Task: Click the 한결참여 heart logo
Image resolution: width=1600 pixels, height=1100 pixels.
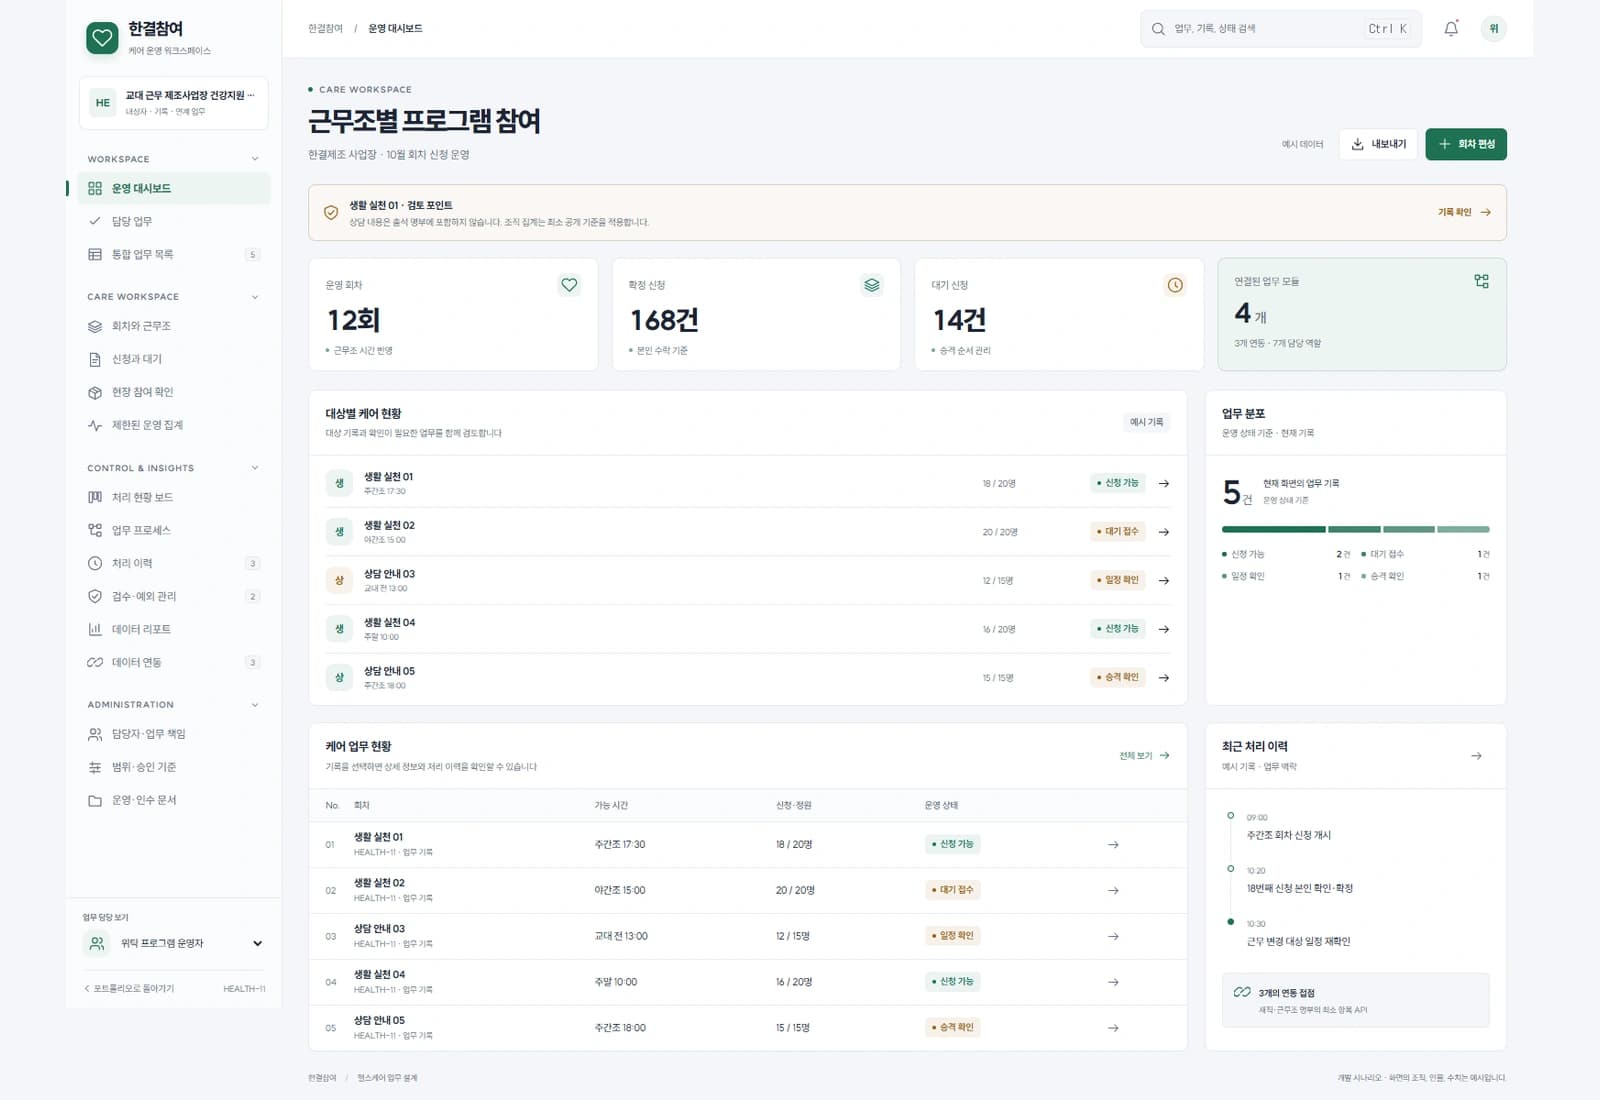Action: click(x=102, y=38)
